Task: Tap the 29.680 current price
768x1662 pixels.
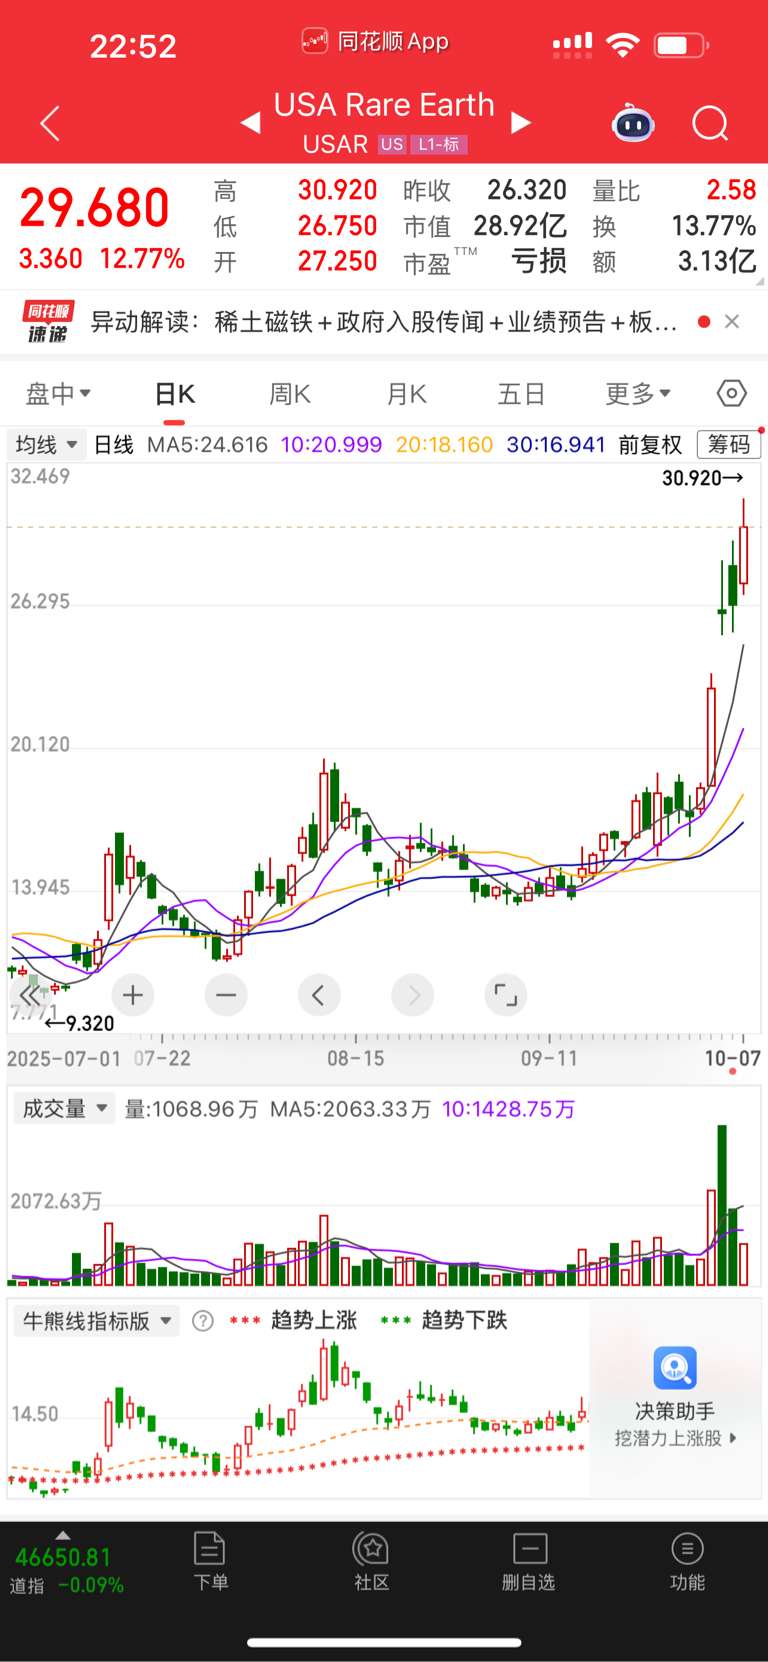Action: pos(94,208)
